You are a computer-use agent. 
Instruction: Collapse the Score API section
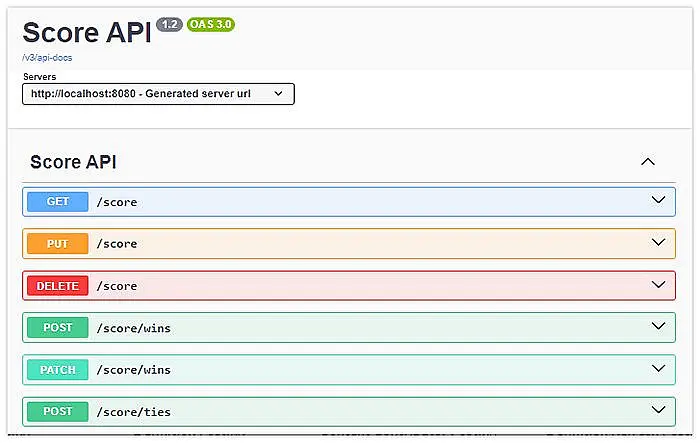[648, 162]
